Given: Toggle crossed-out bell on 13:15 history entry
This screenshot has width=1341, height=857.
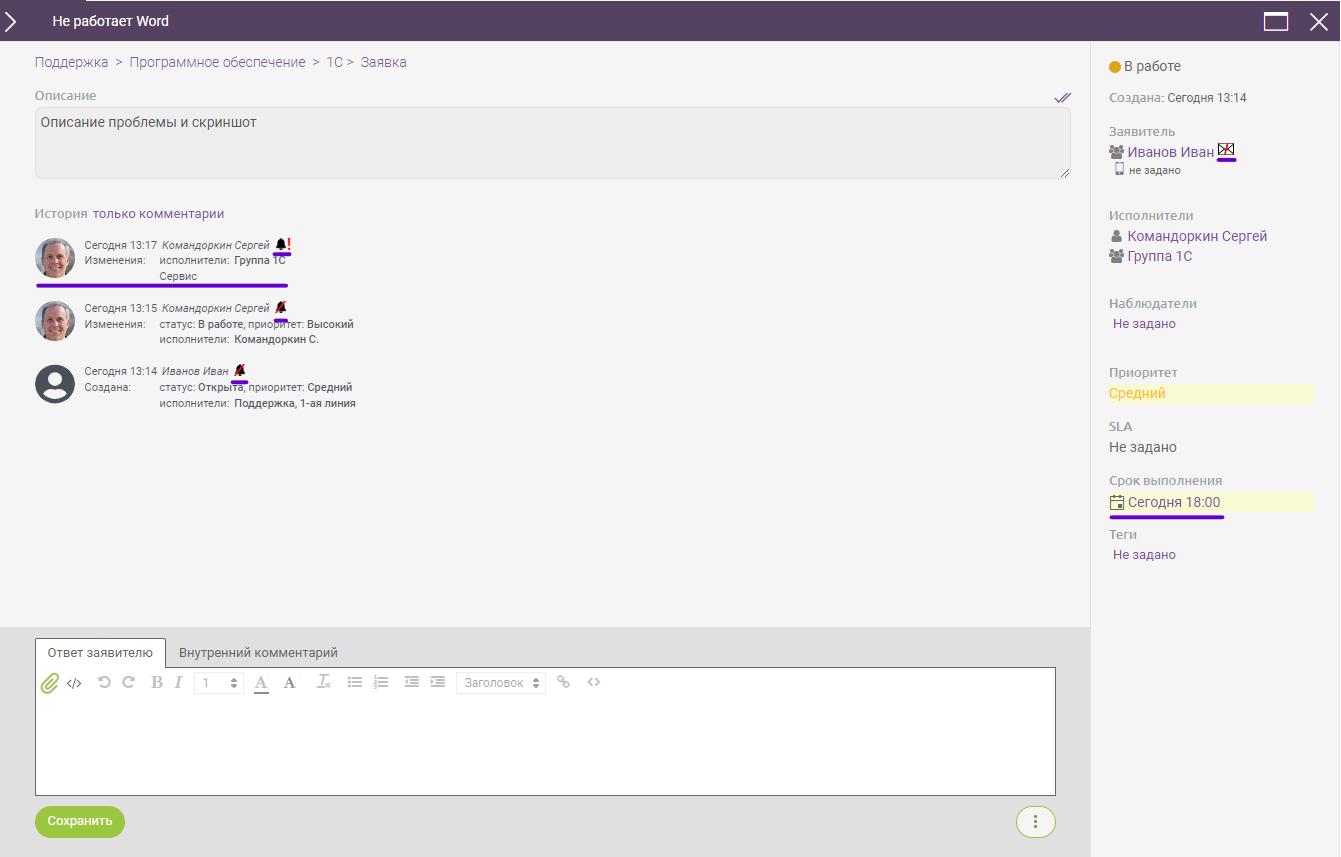Looking at the screenshot, I should (281, 307).
